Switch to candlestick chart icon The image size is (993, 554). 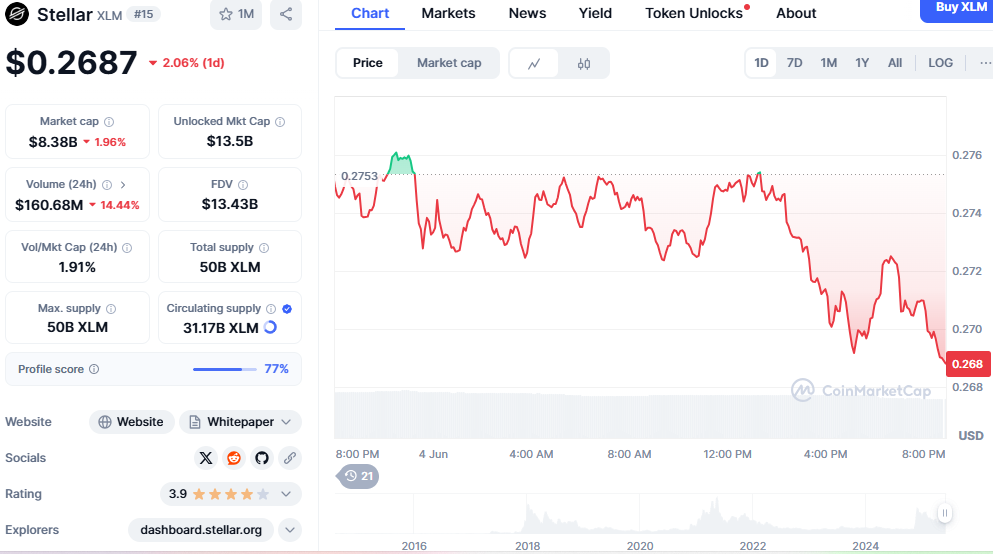click(584, 63)
